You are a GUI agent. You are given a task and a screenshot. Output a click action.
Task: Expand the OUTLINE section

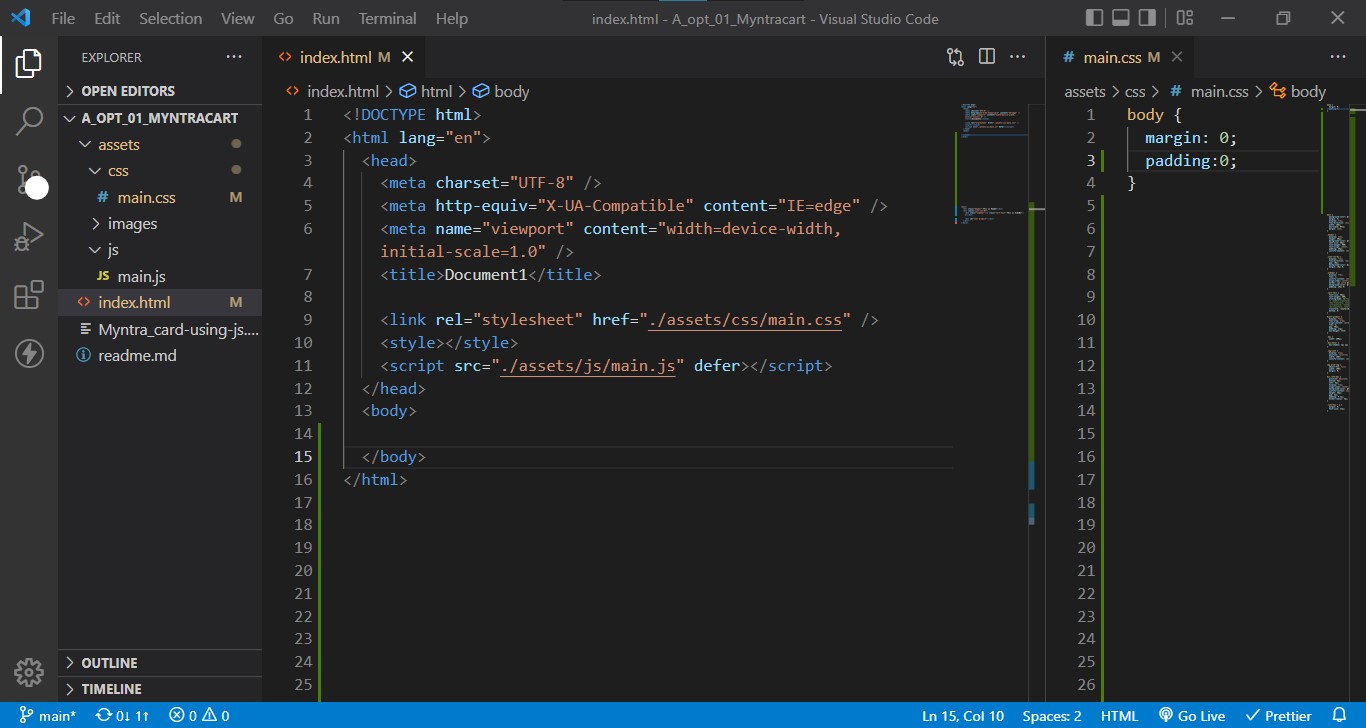(x=160, y=663)
